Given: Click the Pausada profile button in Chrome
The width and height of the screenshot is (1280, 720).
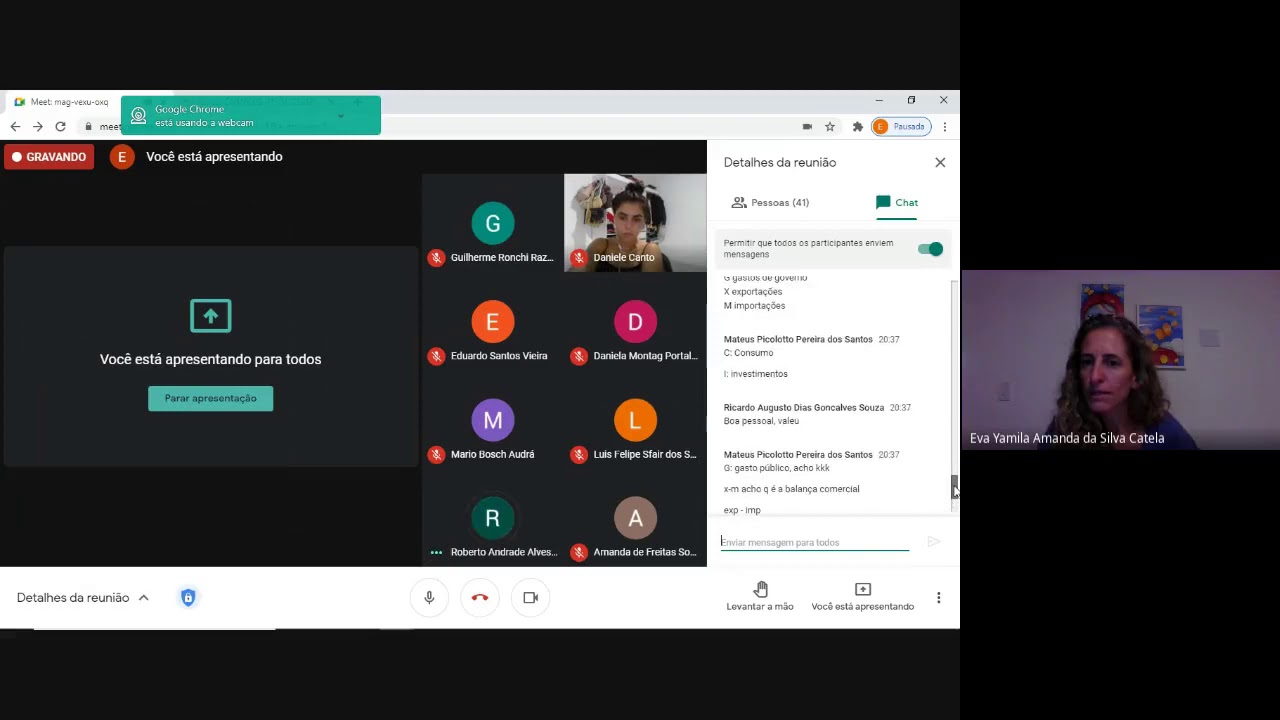Looking at the screenshot, I should coord(901,126).
